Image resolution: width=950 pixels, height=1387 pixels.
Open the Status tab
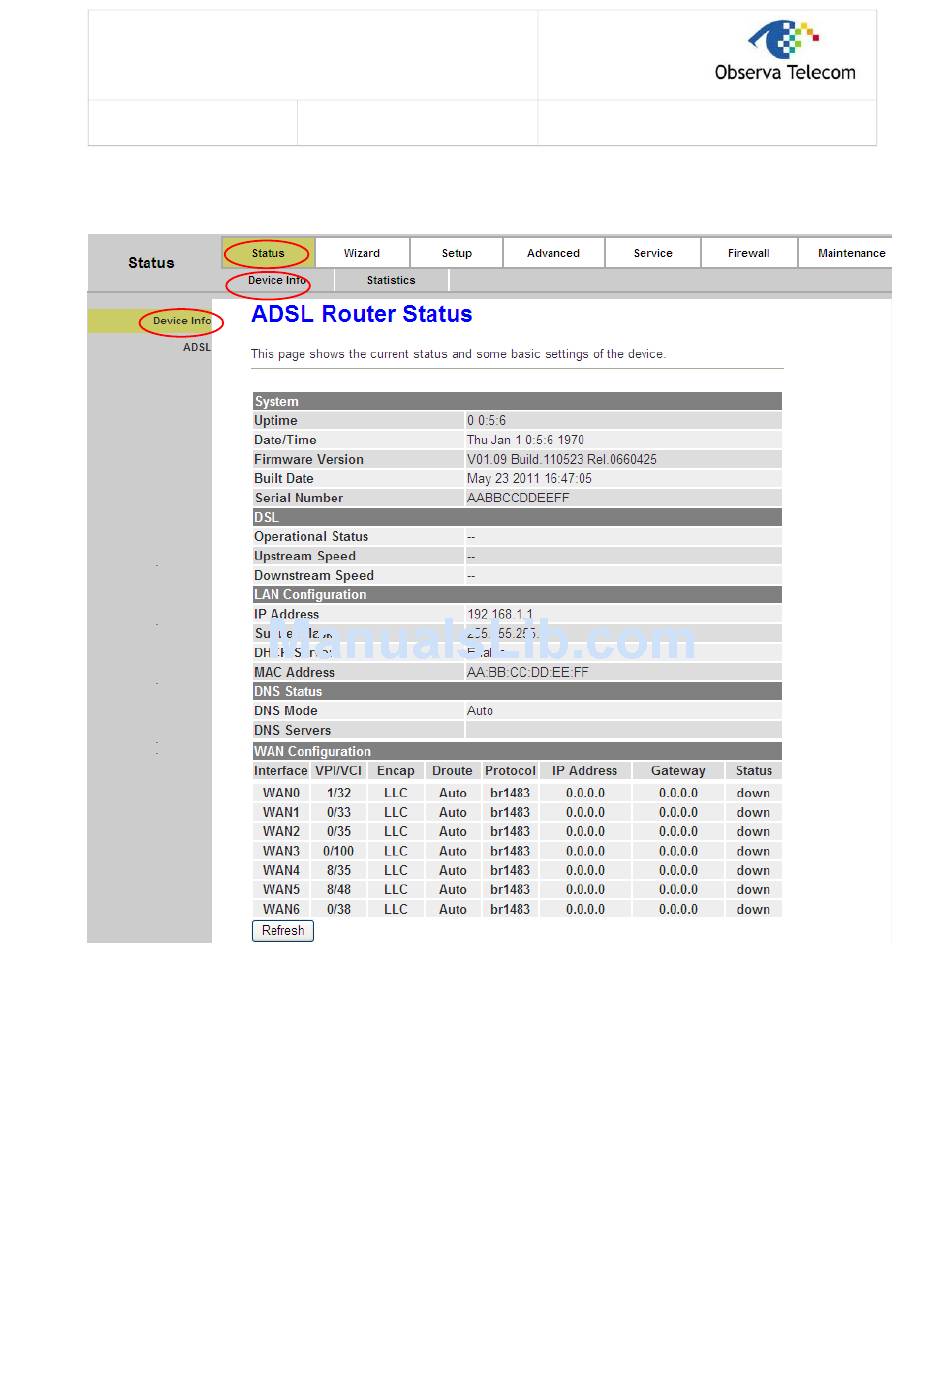tap(268, 253)
